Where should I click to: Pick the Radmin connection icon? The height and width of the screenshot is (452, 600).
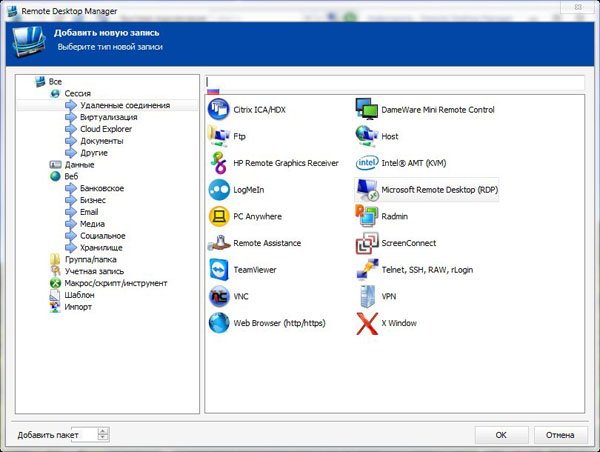(x=366, y=216)
